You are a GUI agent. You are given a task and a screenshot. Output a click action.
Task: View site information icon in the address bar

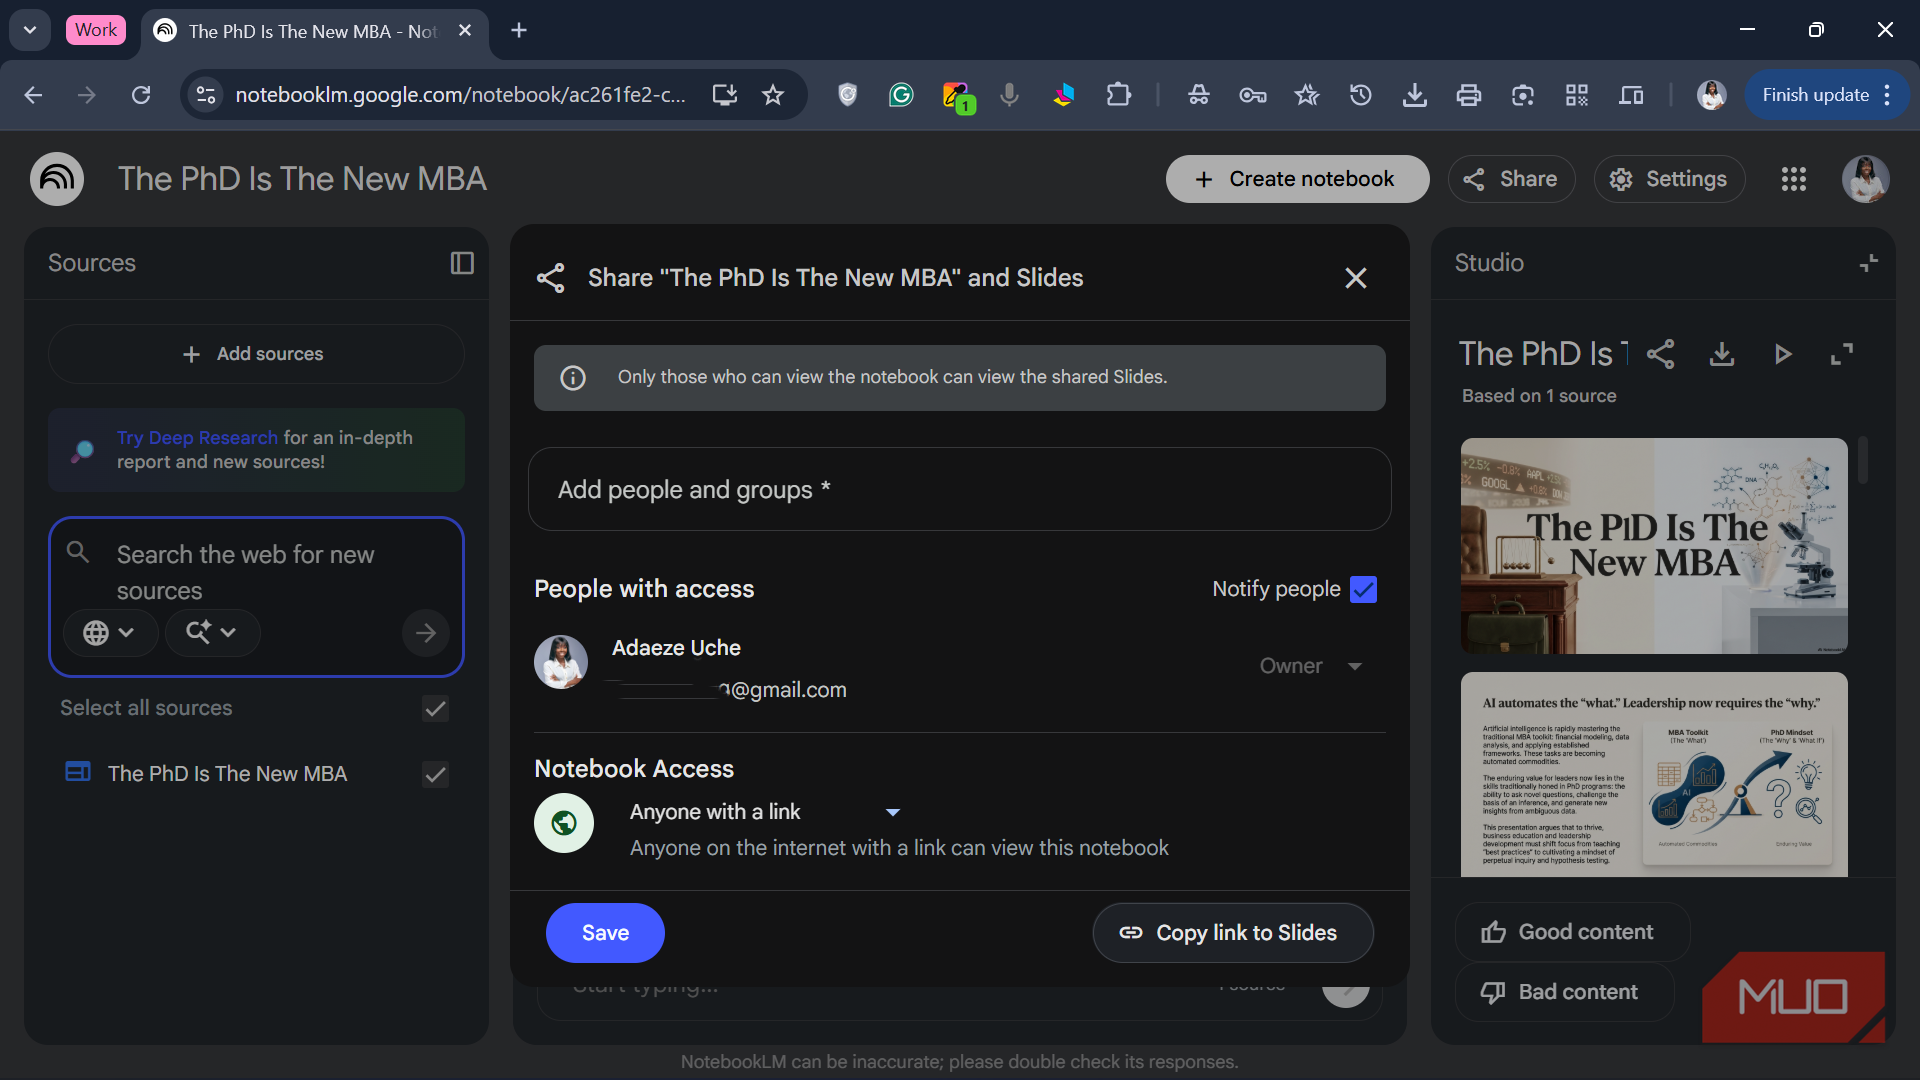click(x=206, y=95)
